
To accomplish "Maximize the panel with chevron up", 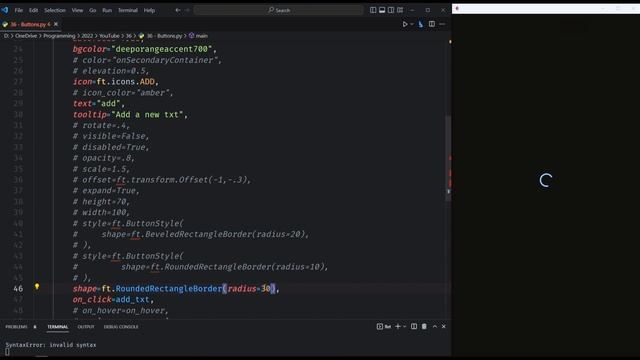I will 435,327.
